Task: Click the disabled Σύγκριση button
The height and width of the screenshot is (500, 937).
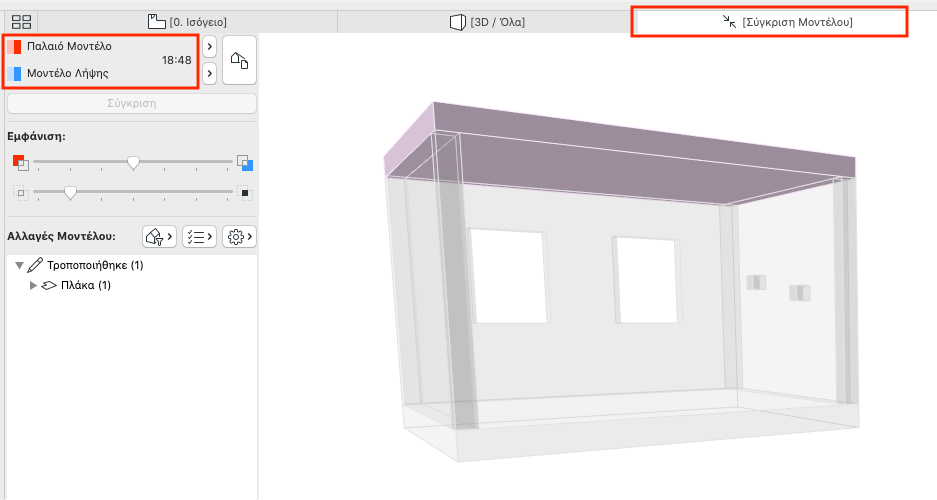Action: [132, 103]
